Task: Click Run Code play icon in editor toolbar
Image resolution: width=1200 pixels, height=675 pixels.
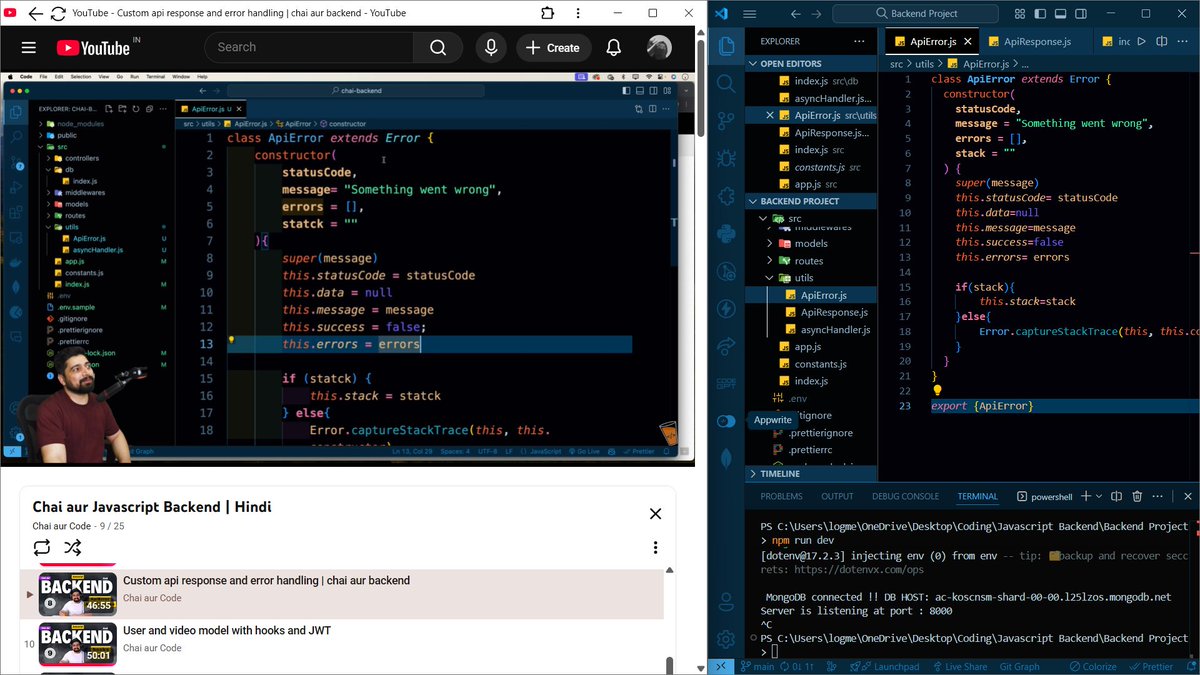Action: (x=1141, y=41)
